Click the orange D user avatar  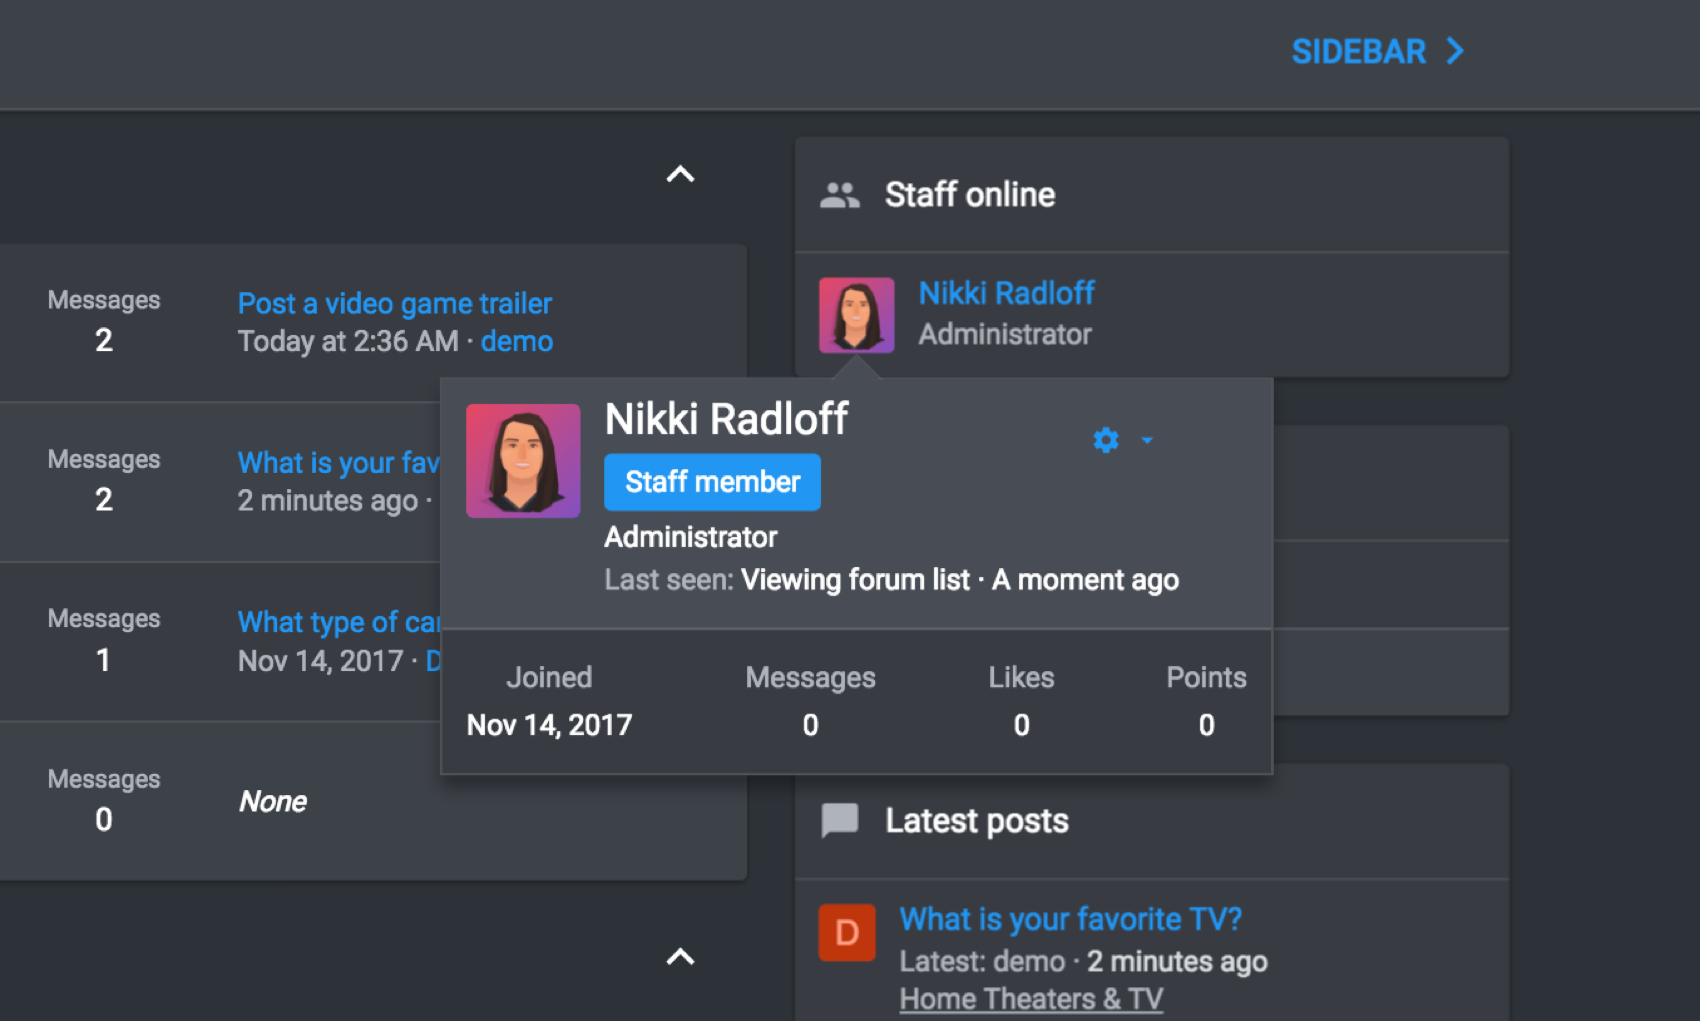pyautogui.click(x=846, y=932)
